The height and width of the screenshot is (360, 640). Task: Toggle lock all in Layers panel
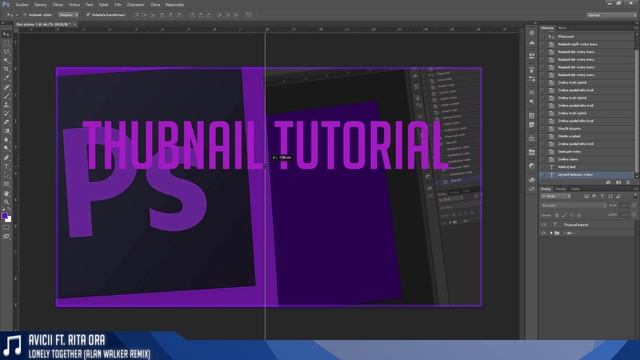pyautogui.click(x=579, y=215)
